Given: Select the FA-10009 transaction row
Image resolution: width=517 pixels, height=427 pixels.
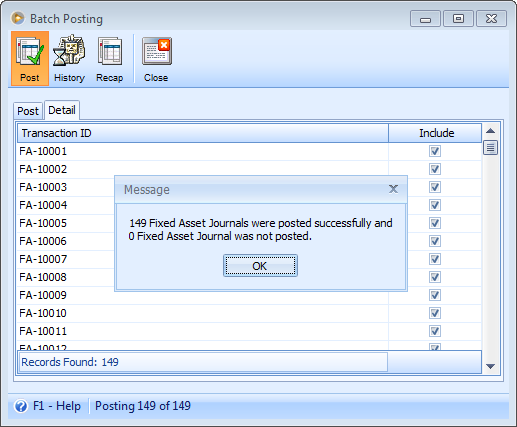Looking at the screenshot, I should [x=249, y=295].
